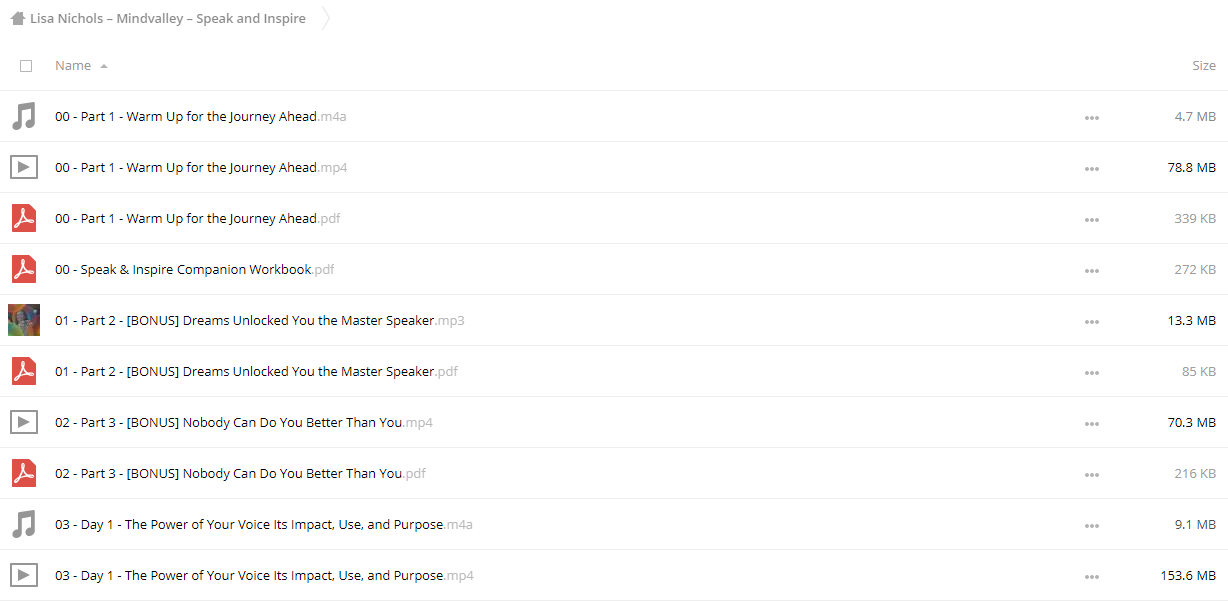Click video icon of Power of Your Voice .mp4
The width and height of the screenshot is (1228, 601).
pos(24,576)
